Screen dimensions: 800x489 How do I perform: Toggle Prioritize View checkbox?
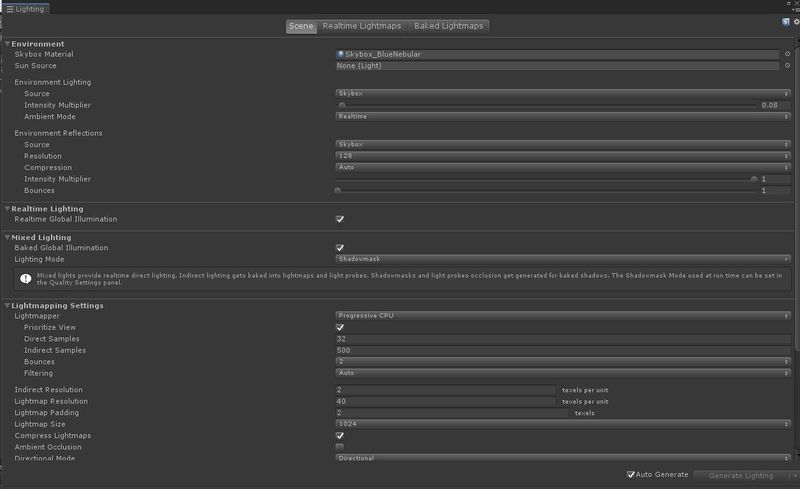coord(340,327)
